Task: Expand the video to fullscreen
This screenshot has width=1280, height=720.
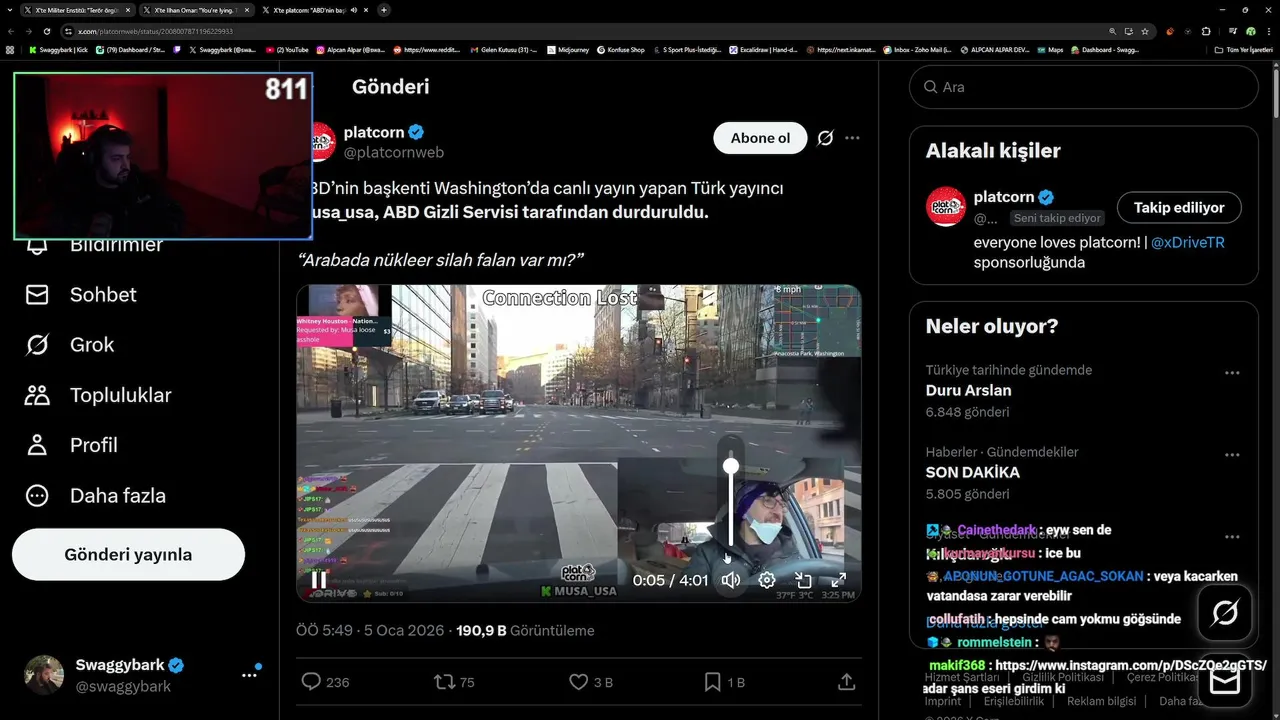Action: click(839, 580)
